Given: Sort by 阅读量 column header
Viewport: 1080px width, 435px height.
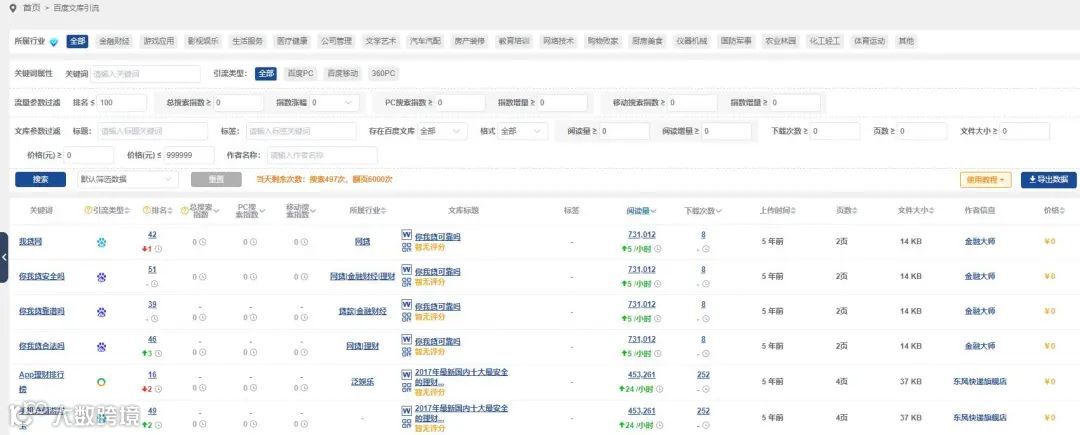Looking at the screenshot, I should click(641, 211).
